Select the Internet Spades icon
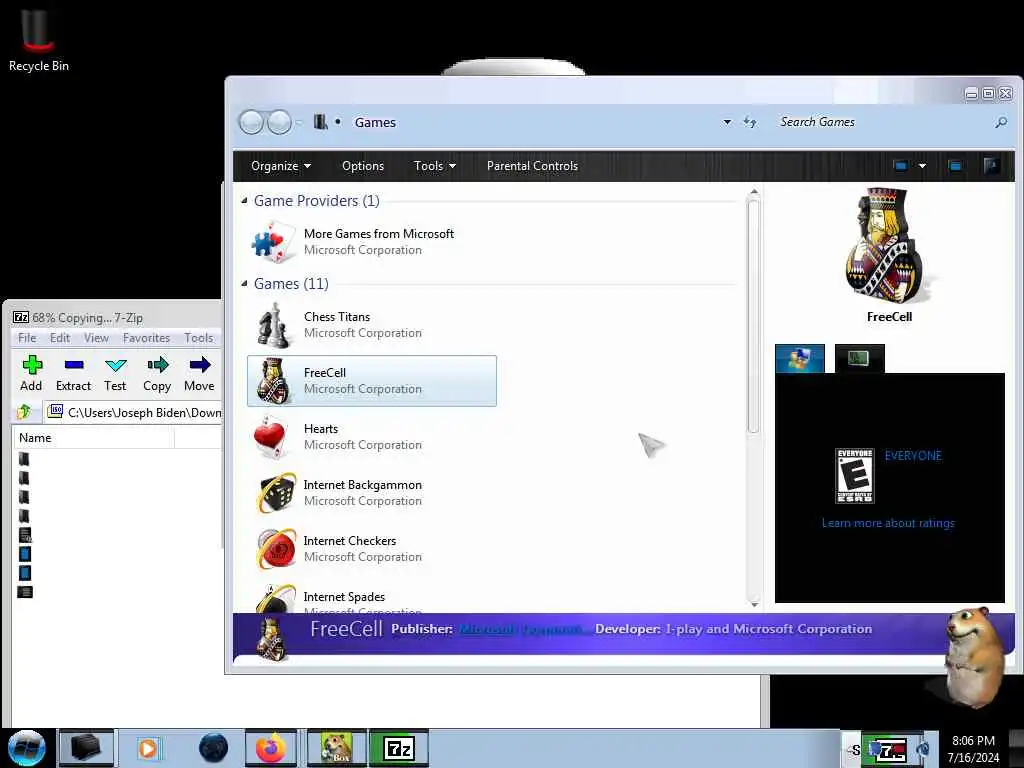Screen dimensions: 1024x768 point(276,598)
